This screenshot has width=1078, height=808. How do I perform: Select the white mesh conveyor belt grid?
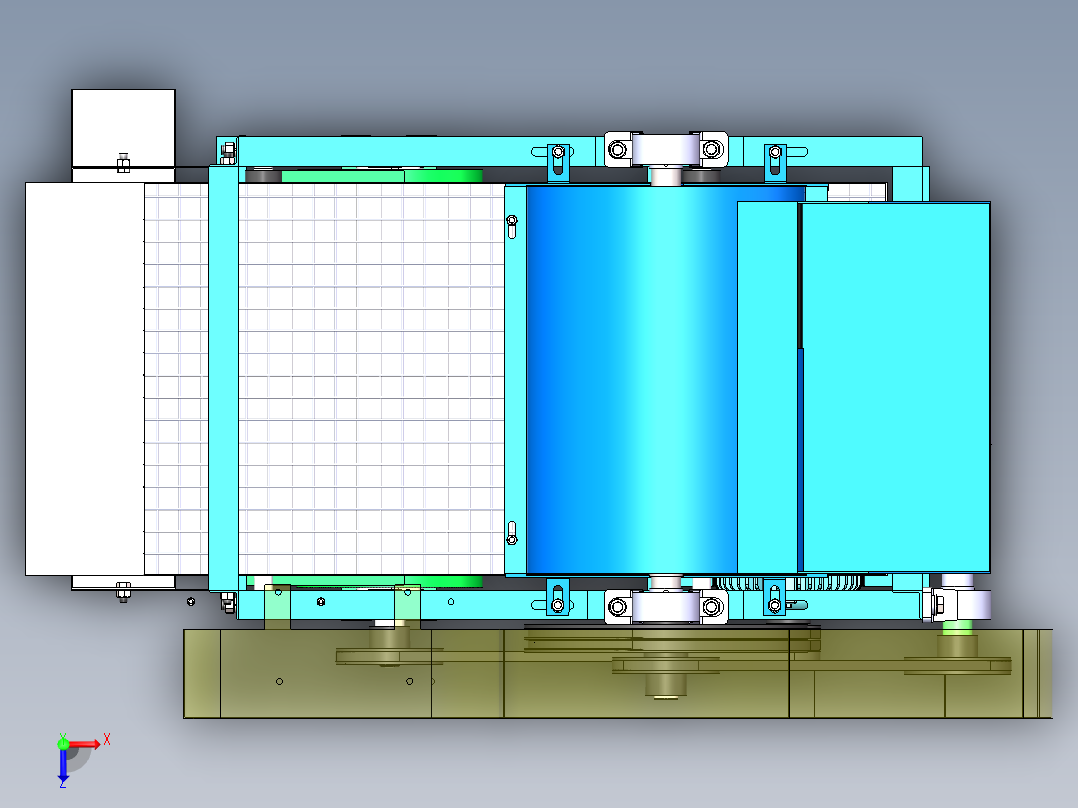click(x=371, y=378)
